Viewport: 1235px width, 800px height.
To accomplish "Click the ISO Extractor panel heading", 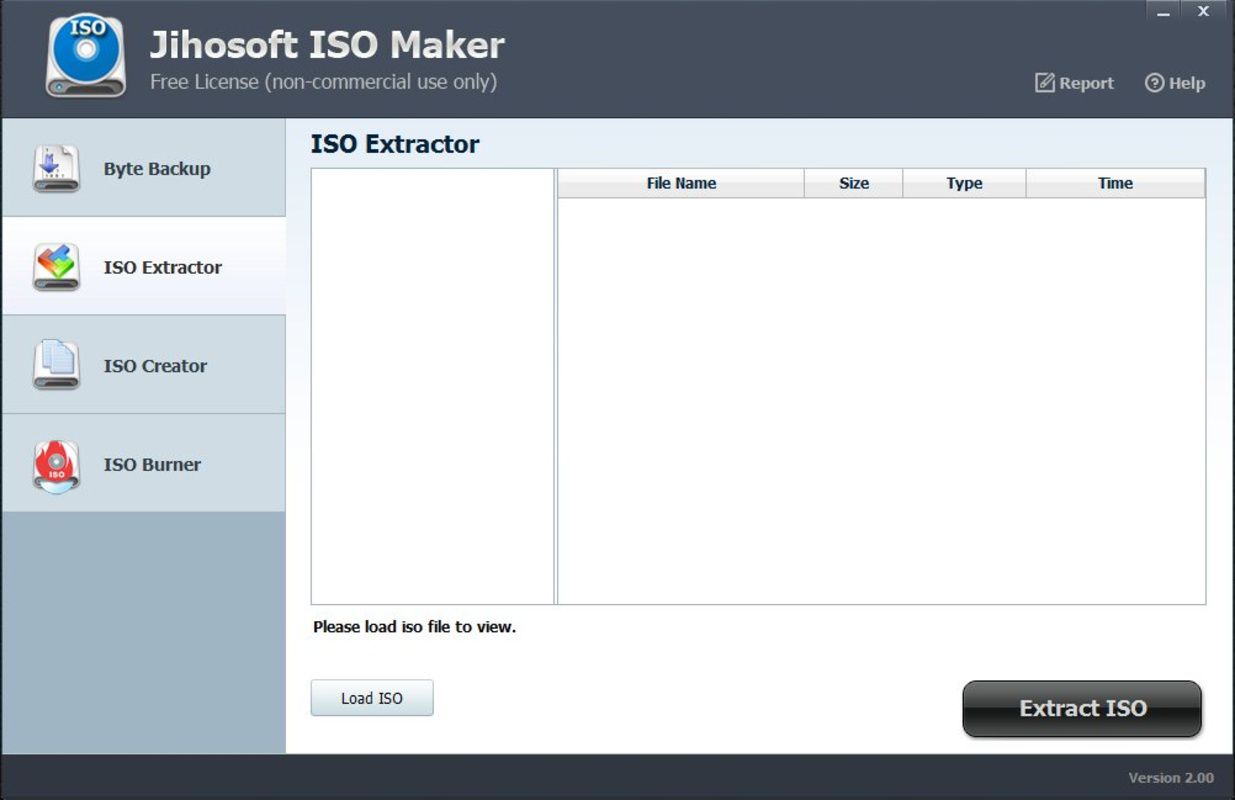I will 395,144.
